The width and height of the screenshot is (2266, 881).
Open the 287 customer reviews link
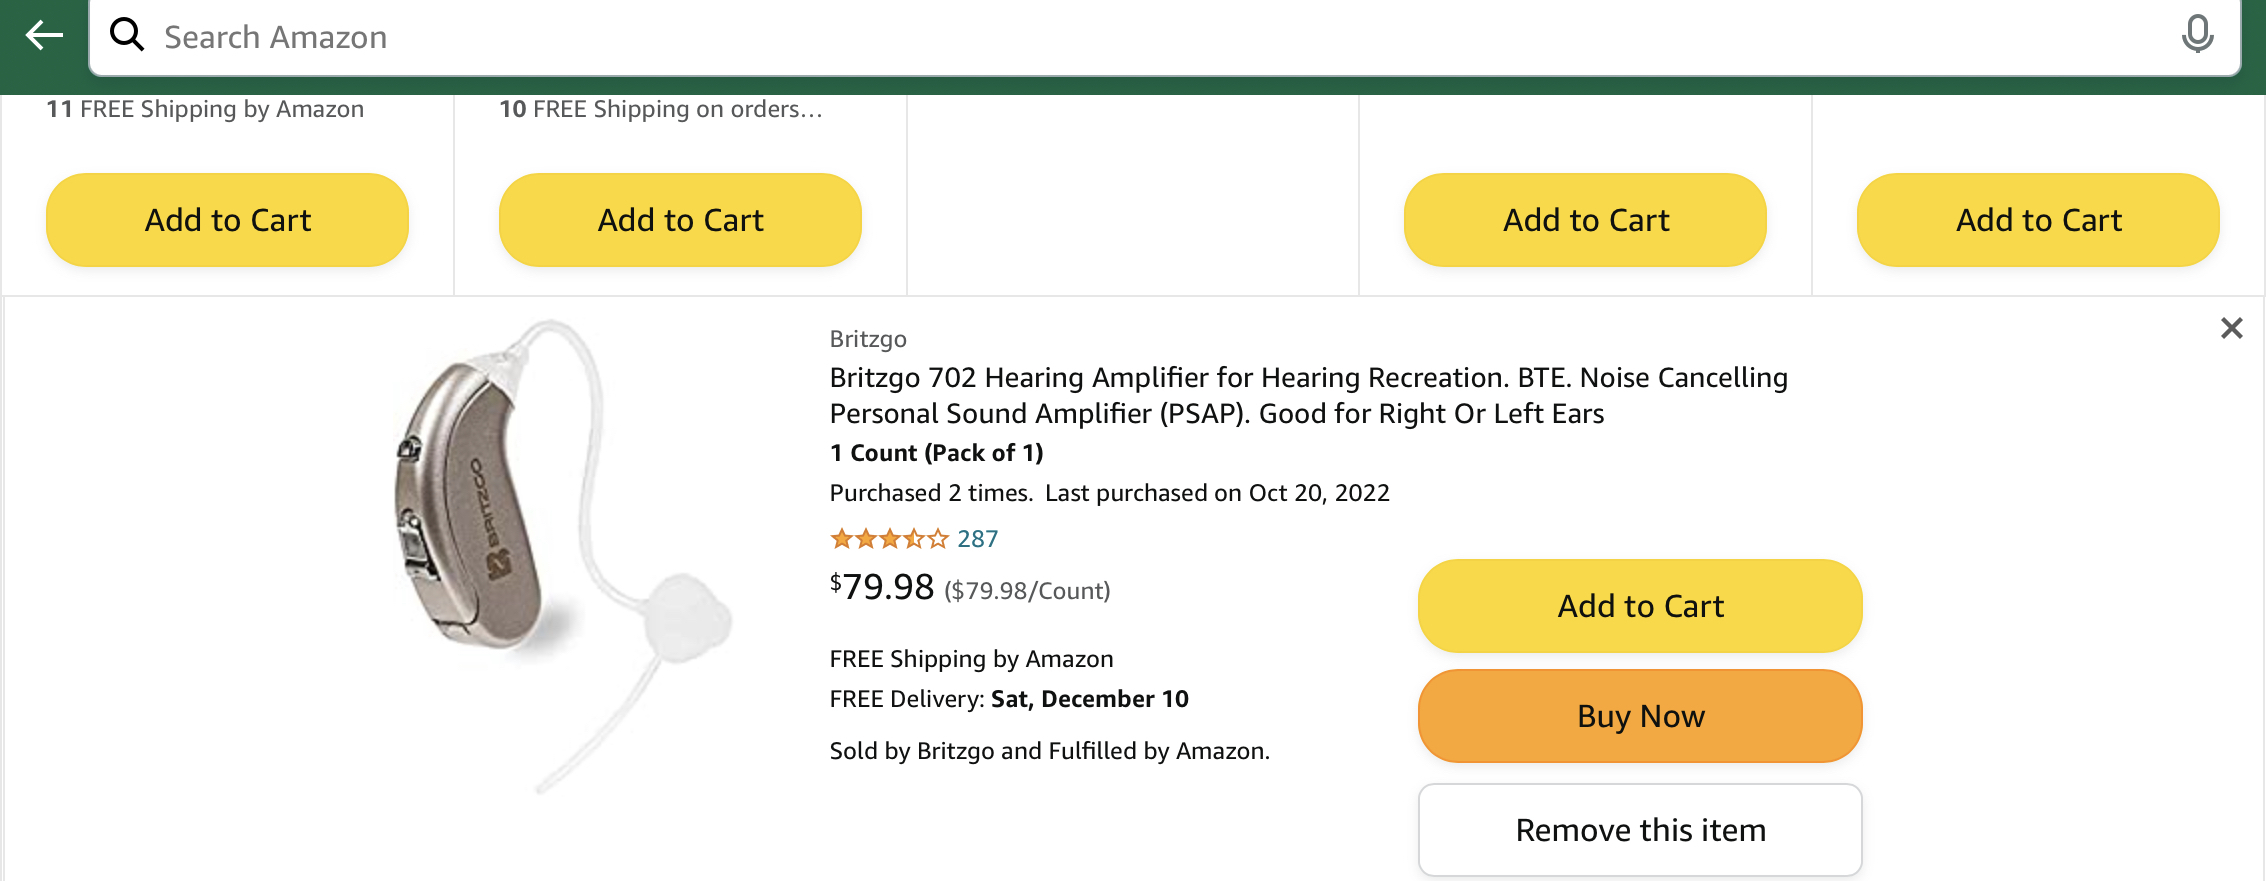[x=977, y=539]
